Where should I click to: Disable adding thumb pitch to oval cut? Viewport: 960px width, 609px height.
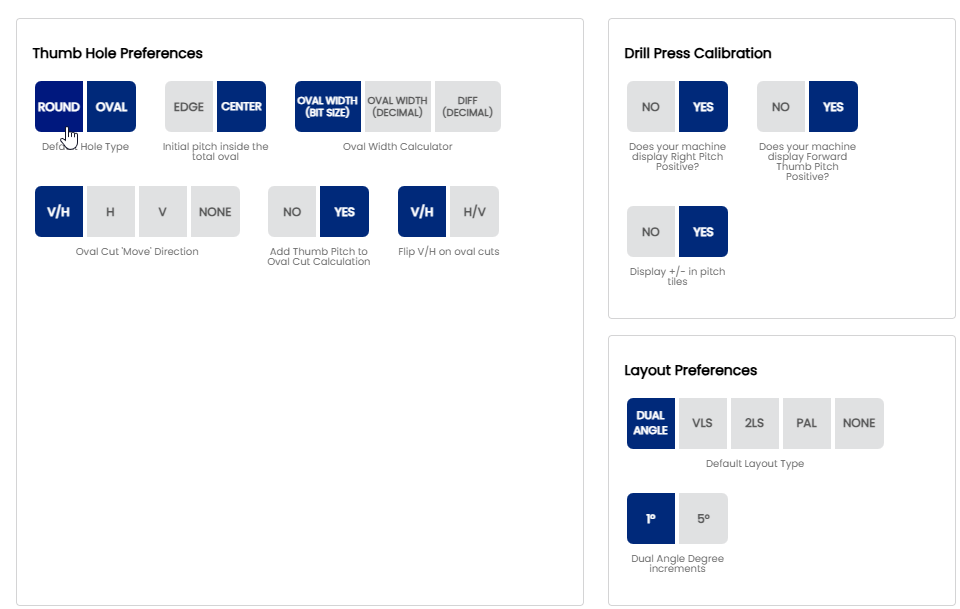click(x=292, y=212)
